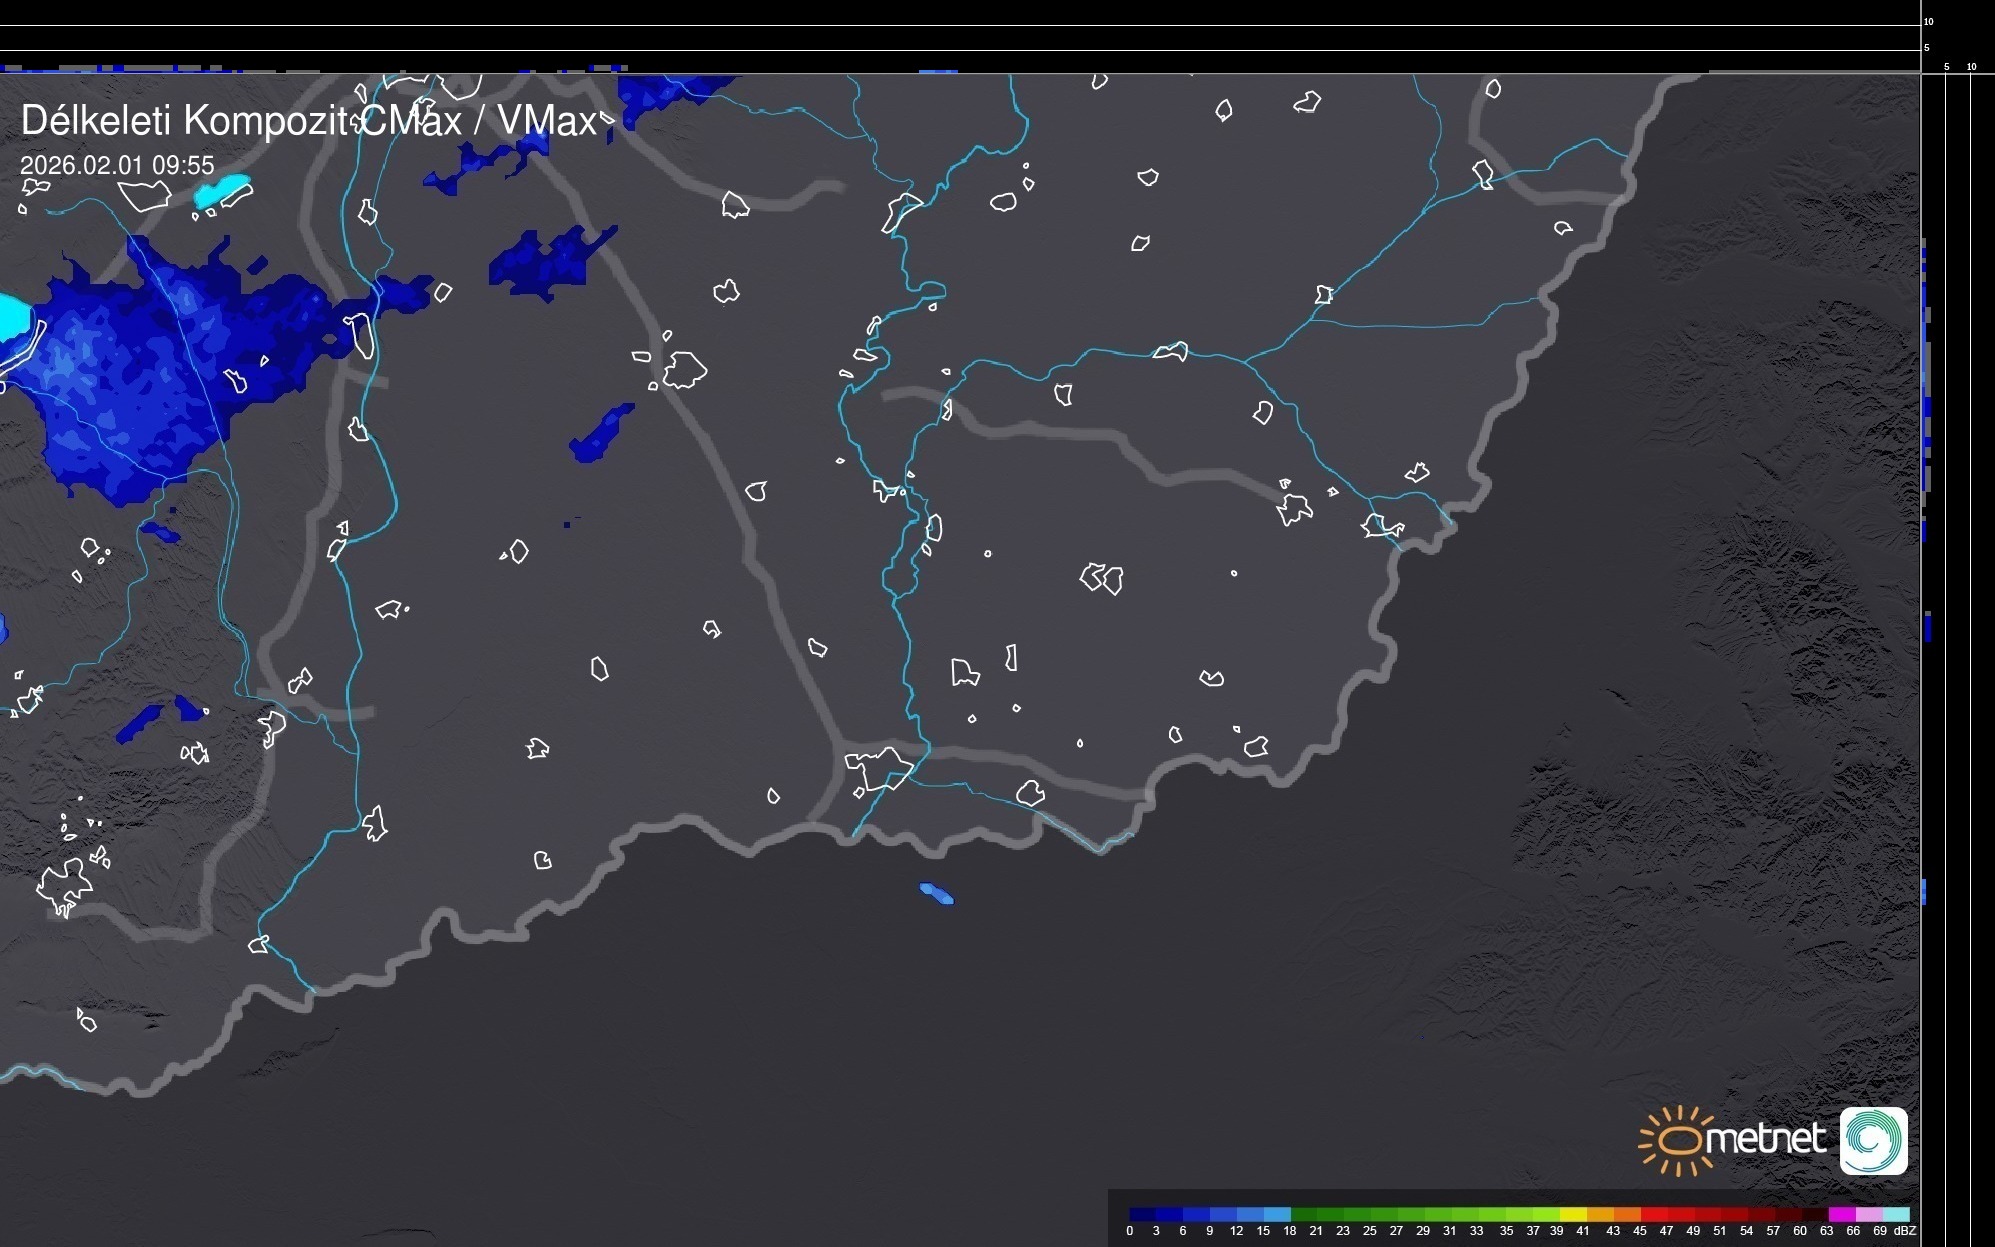This screenshot has height=1247, width=1995.
Task: Click the legend value label 45
Action: tap(1639, 1231)
